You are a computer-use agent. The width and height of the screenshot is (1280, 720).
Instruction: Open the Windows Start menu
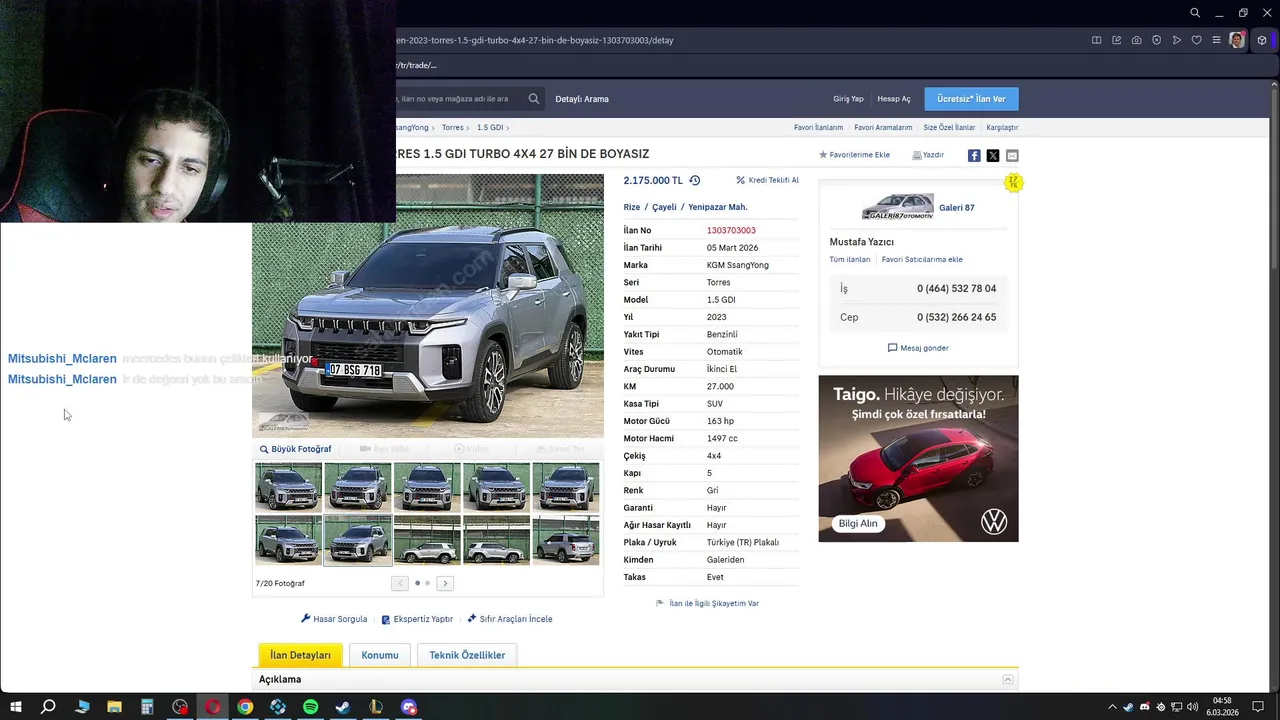(16, 707)
